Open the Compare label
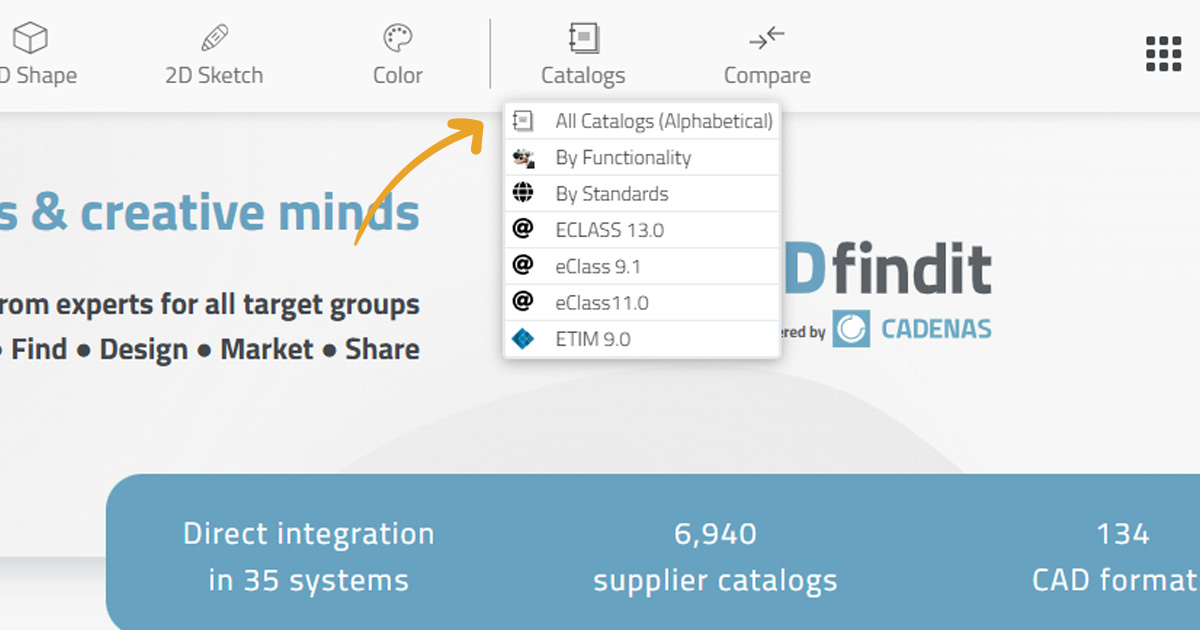The height and width of the screenshot is (630, 1200). click(767, 76)
